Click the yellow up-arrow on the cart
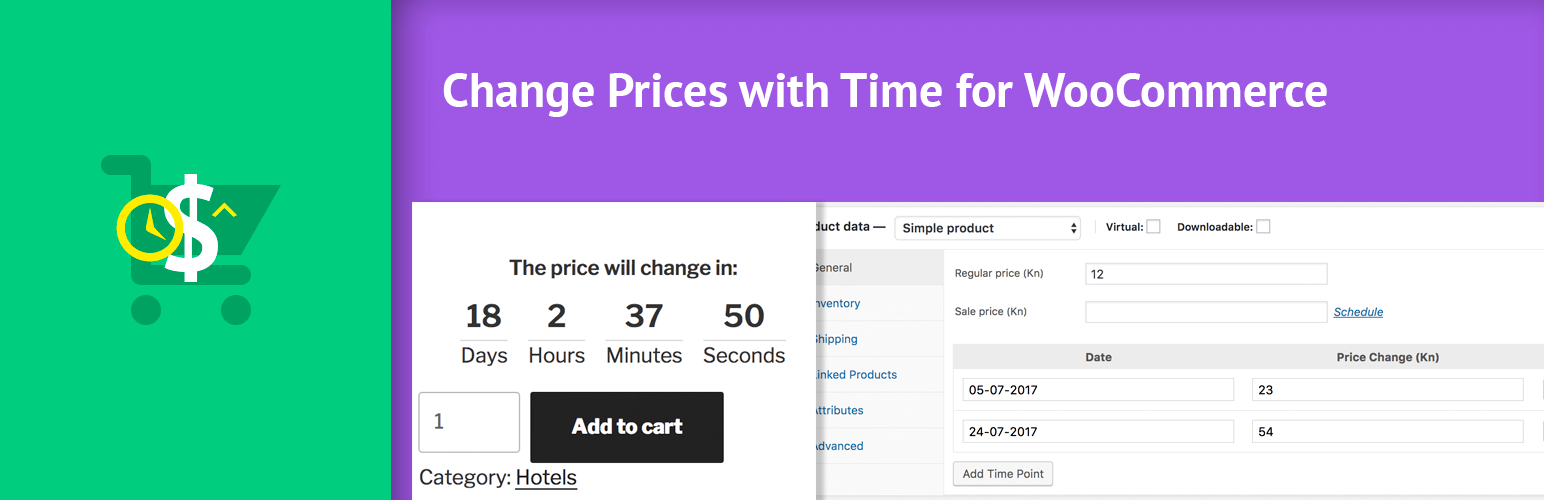The height and width of the screenshot is (500, 1544). pyautogui.click(x=225, y=210)
